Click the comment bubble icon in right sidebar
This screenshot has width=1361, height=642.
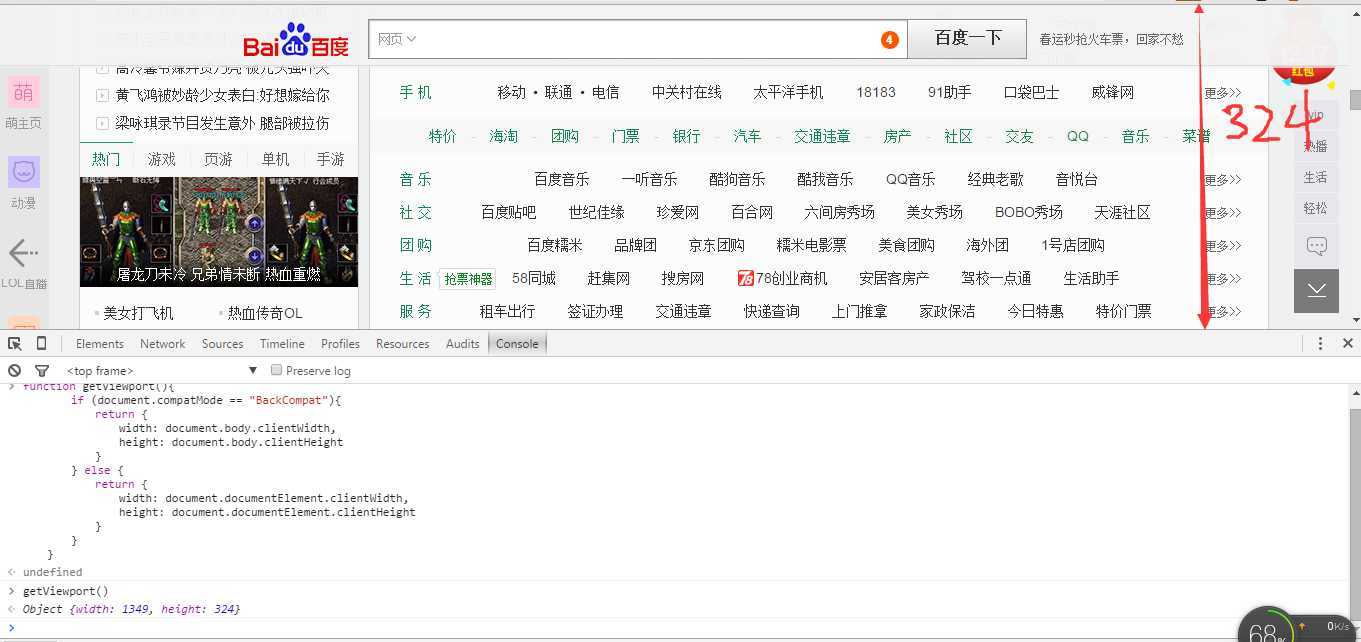point(1317,245)
